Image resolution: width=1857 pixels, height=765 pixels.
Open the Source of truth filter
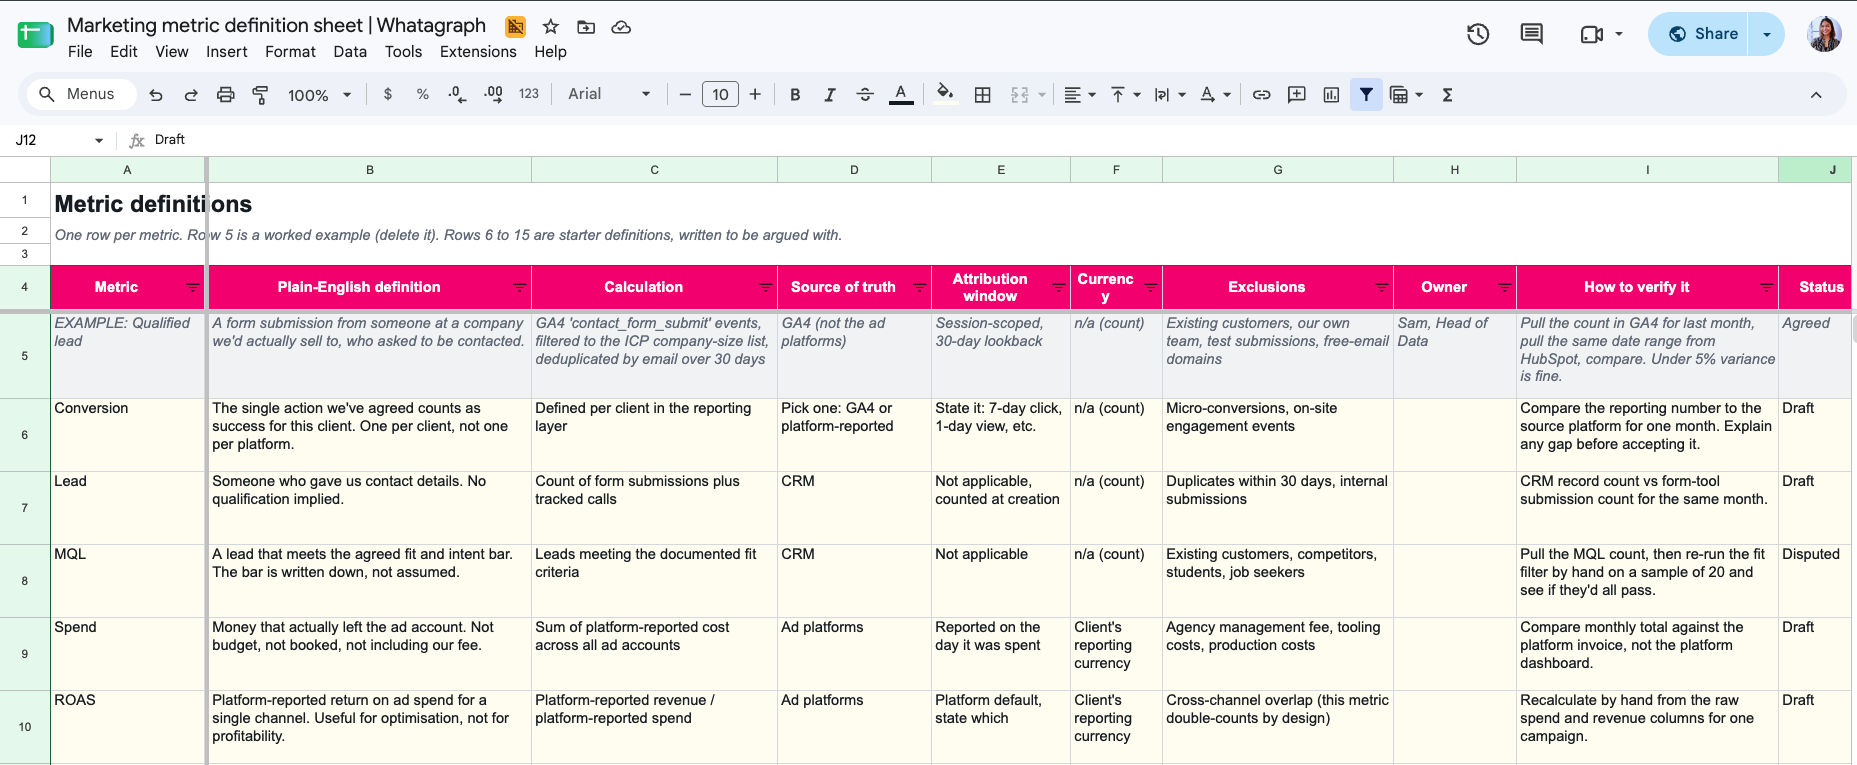pyautogui.click(x=920, y=287)
